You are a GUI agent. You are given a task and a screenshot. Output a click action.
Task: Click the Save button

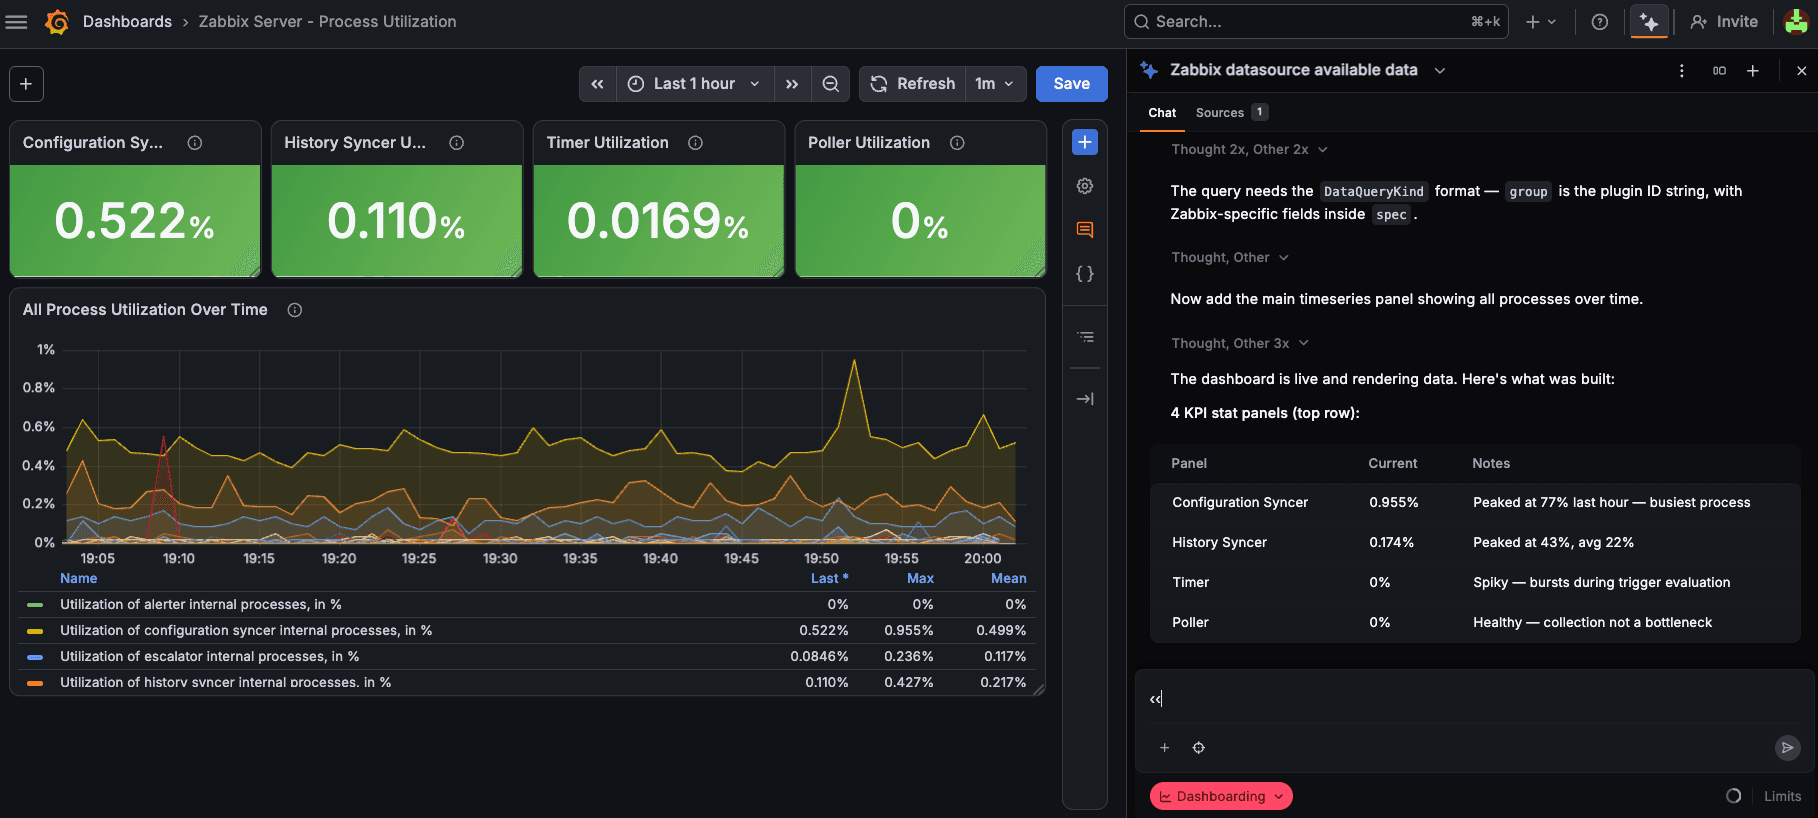coord(1071,84)
